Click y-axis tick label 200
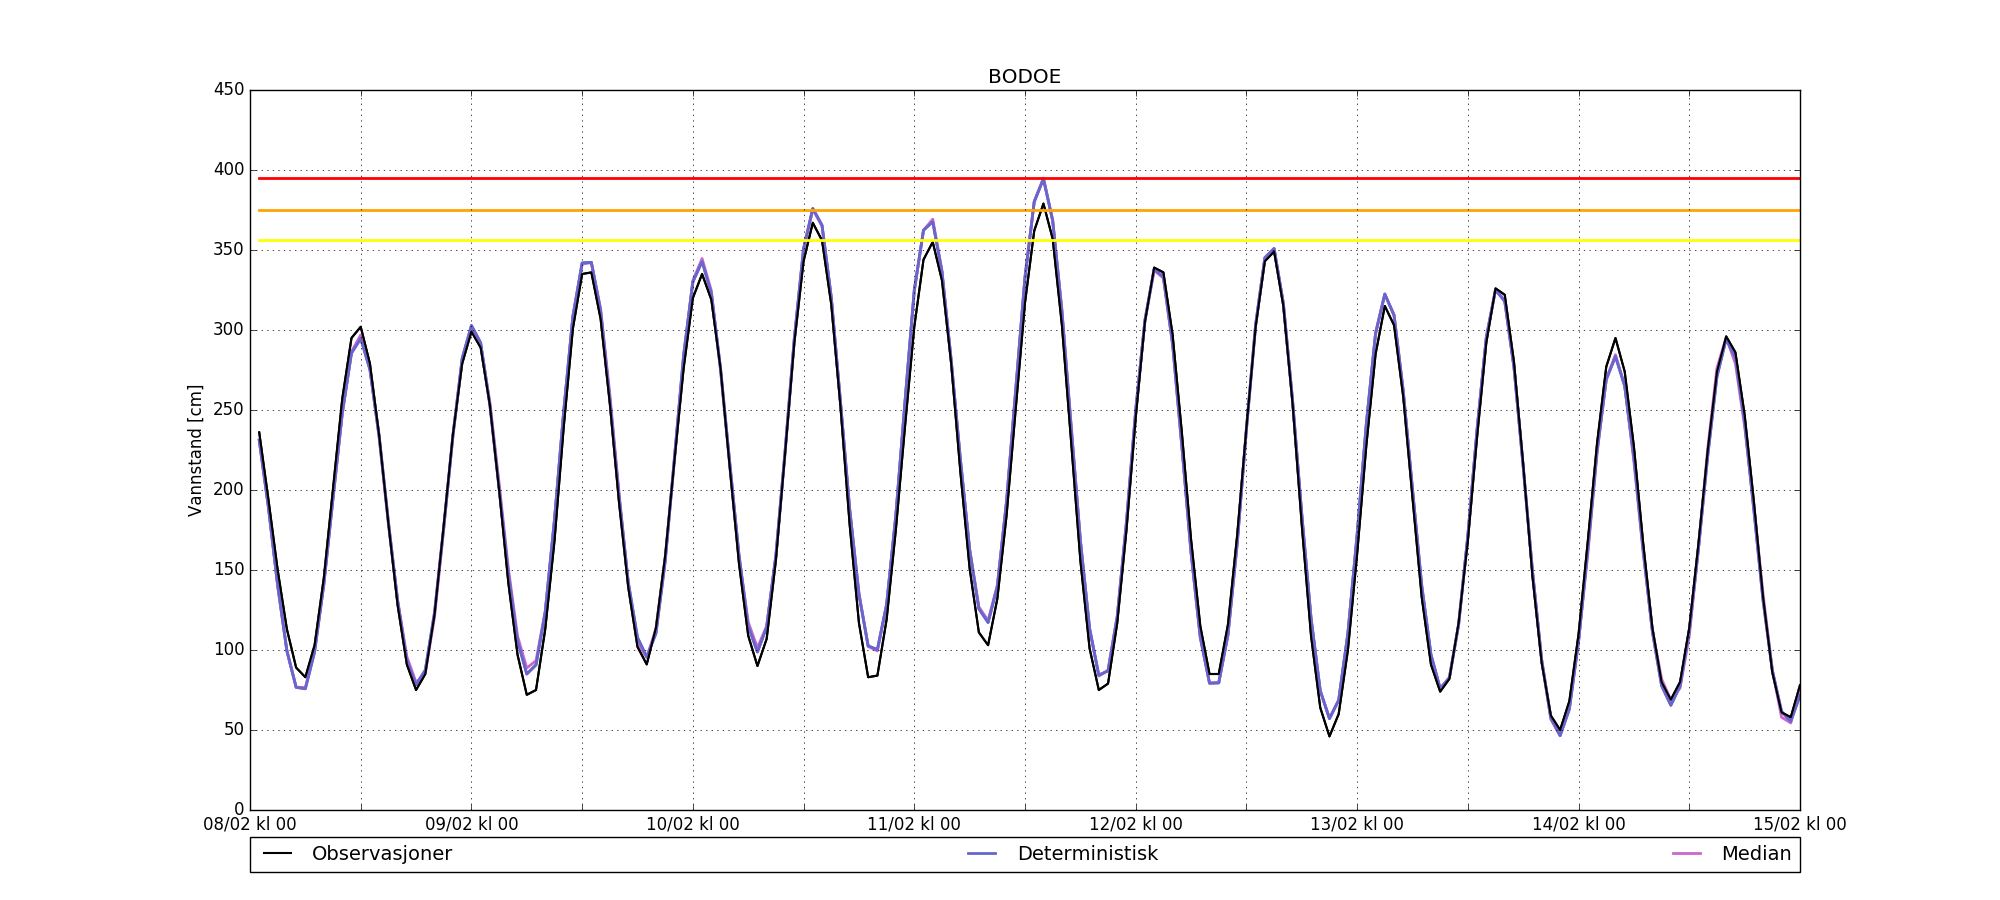 (229, 490)
